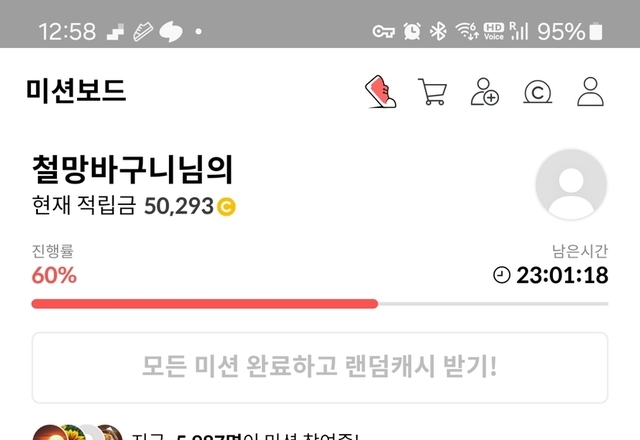Tap the participant avatars at the bottom
Image resolution: width=640 pixels, height=440 pixels.
click(x=78, y=433)
